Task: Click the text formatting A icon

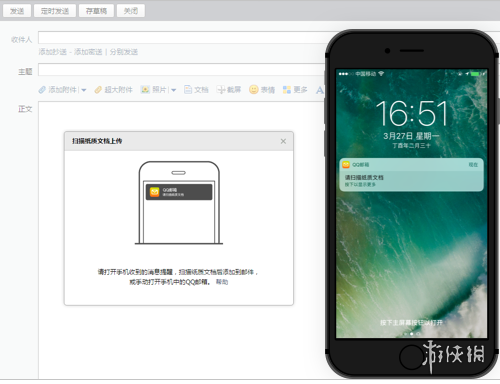Action: 319,90
